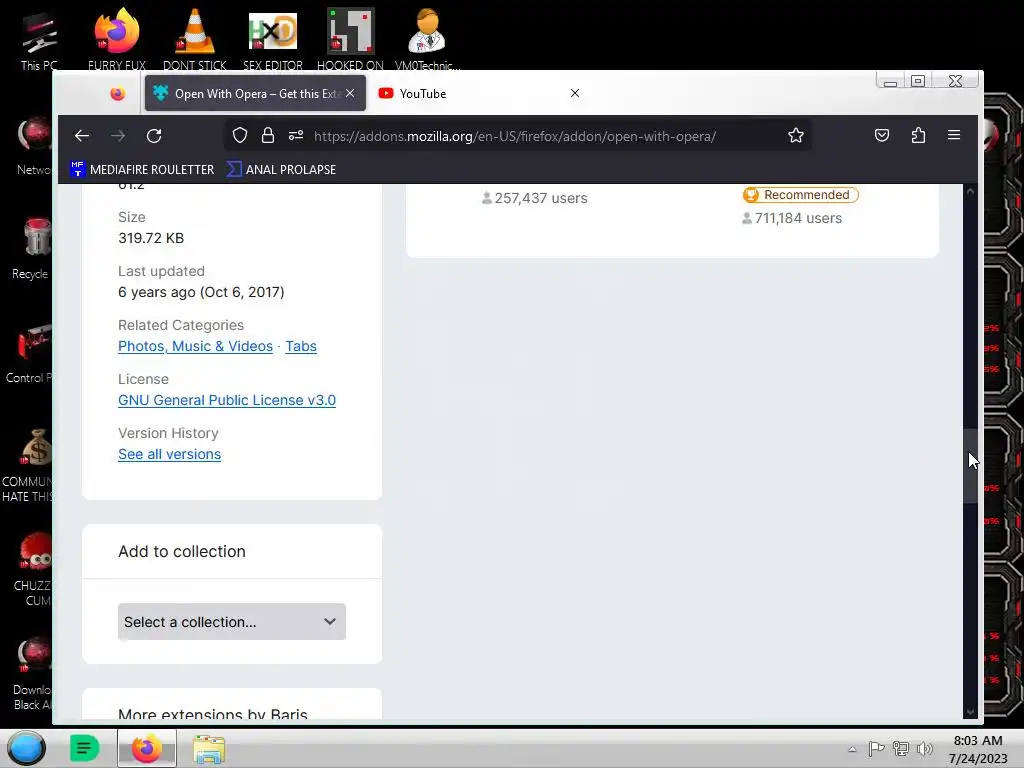Open Firefox View tab icon
Viewport: 1024px width, 768px height.
pyautogui.click(x=118, y=94)
